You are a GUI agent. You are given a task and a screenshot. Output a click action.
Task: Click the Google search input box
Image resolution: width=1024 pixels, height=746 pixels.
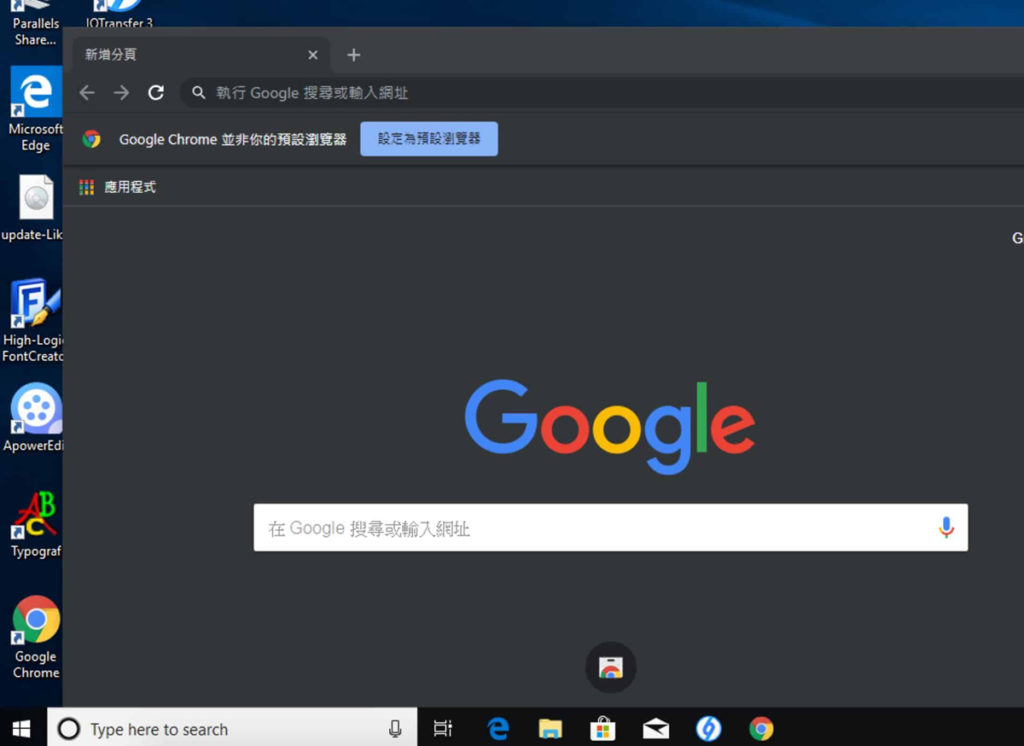pos(590,528)
